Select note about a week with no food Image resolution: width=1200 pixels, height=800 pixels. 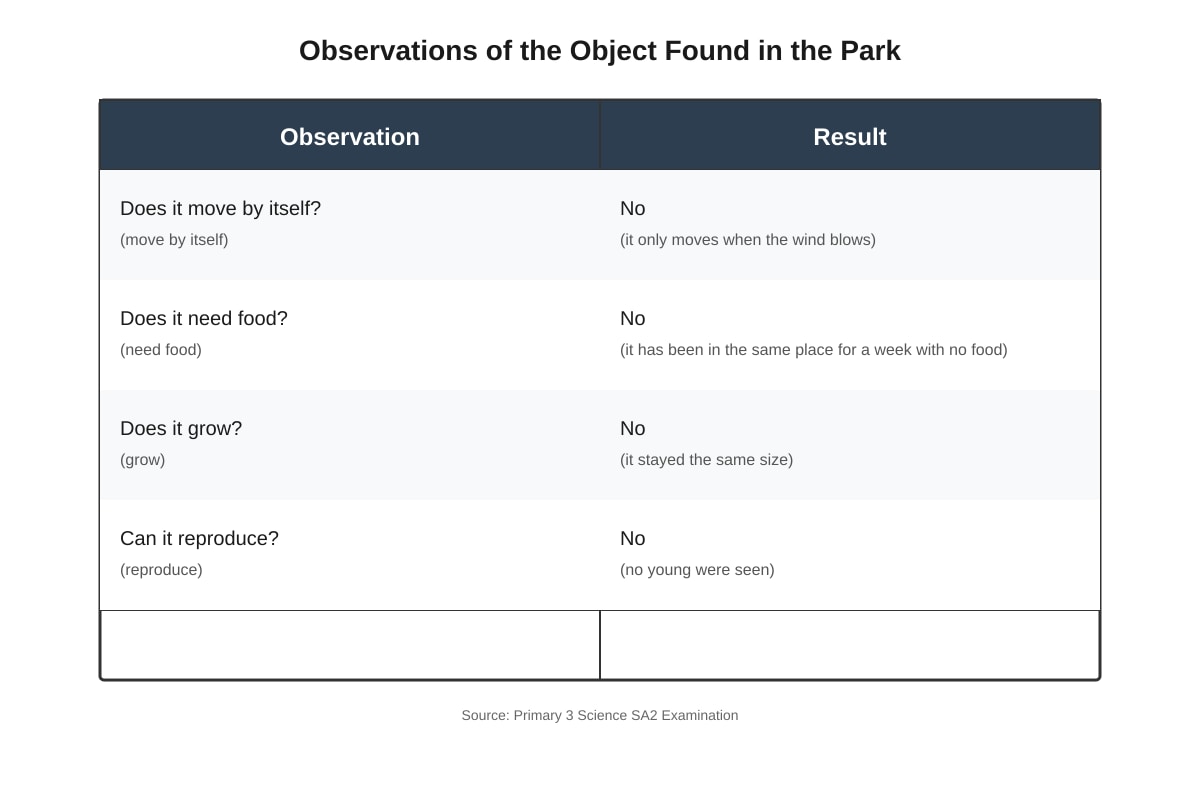(x=814, y=350)
